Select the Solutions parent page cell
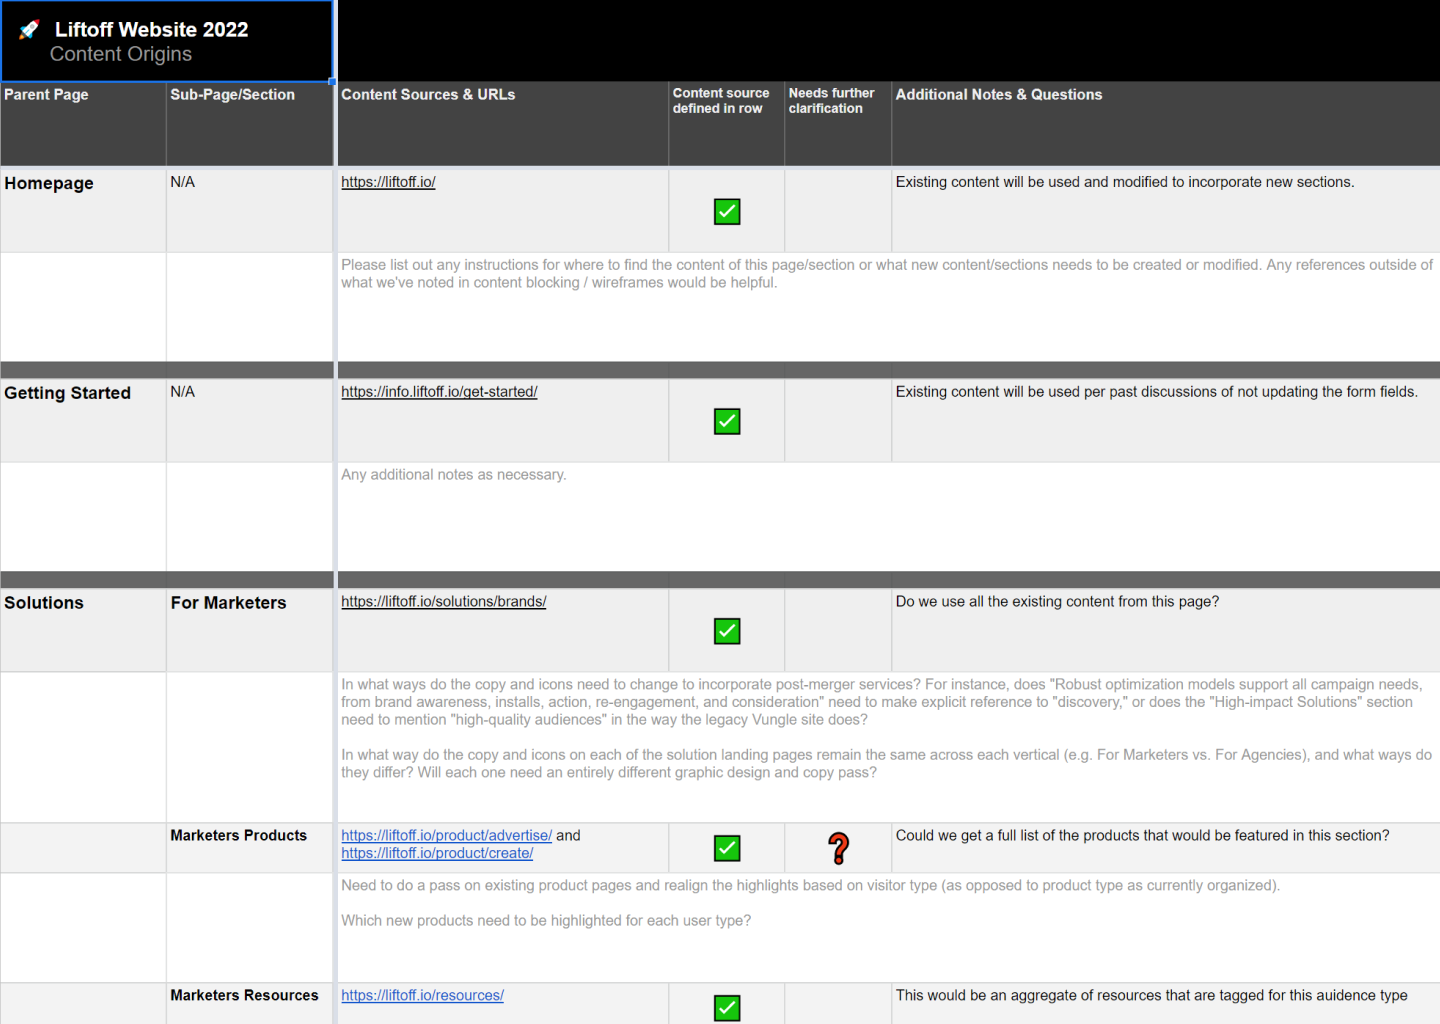Viewport: 1440px width, 1024px height. coord(83,630)
